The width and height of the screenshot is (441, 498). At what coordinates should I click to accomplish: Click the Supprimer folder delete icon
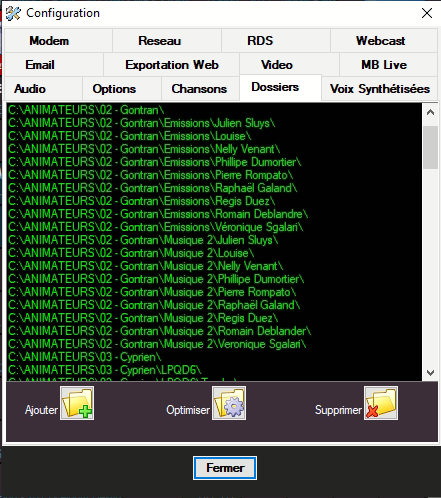(381, 403)
